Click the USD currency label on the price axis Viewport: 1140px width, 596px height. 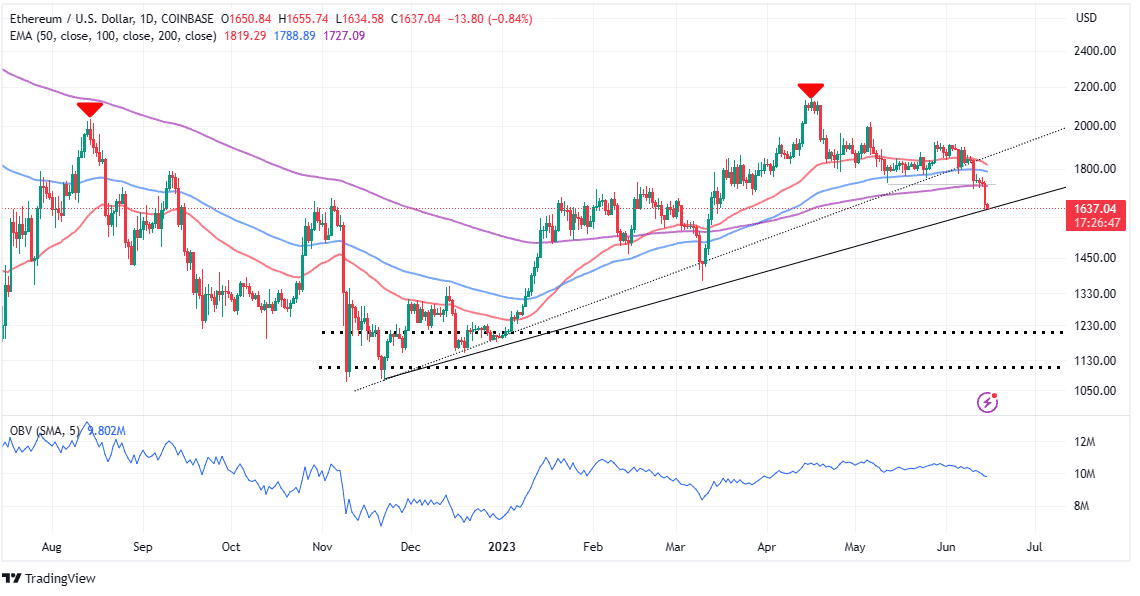(x=1087, y=18)
